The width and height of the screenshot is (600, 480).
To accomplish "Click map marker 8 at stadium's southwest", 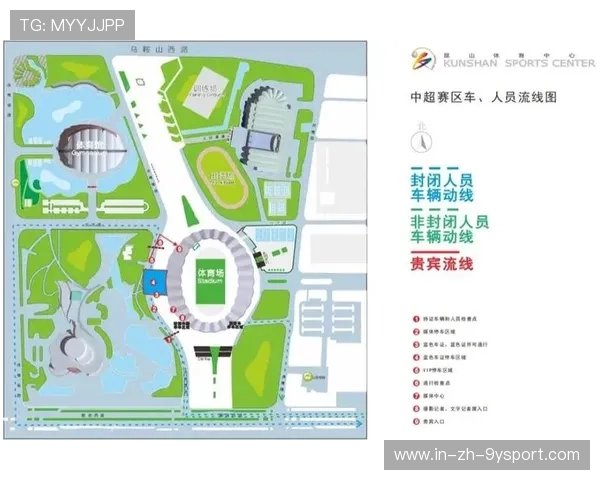I will click(183, 317).
